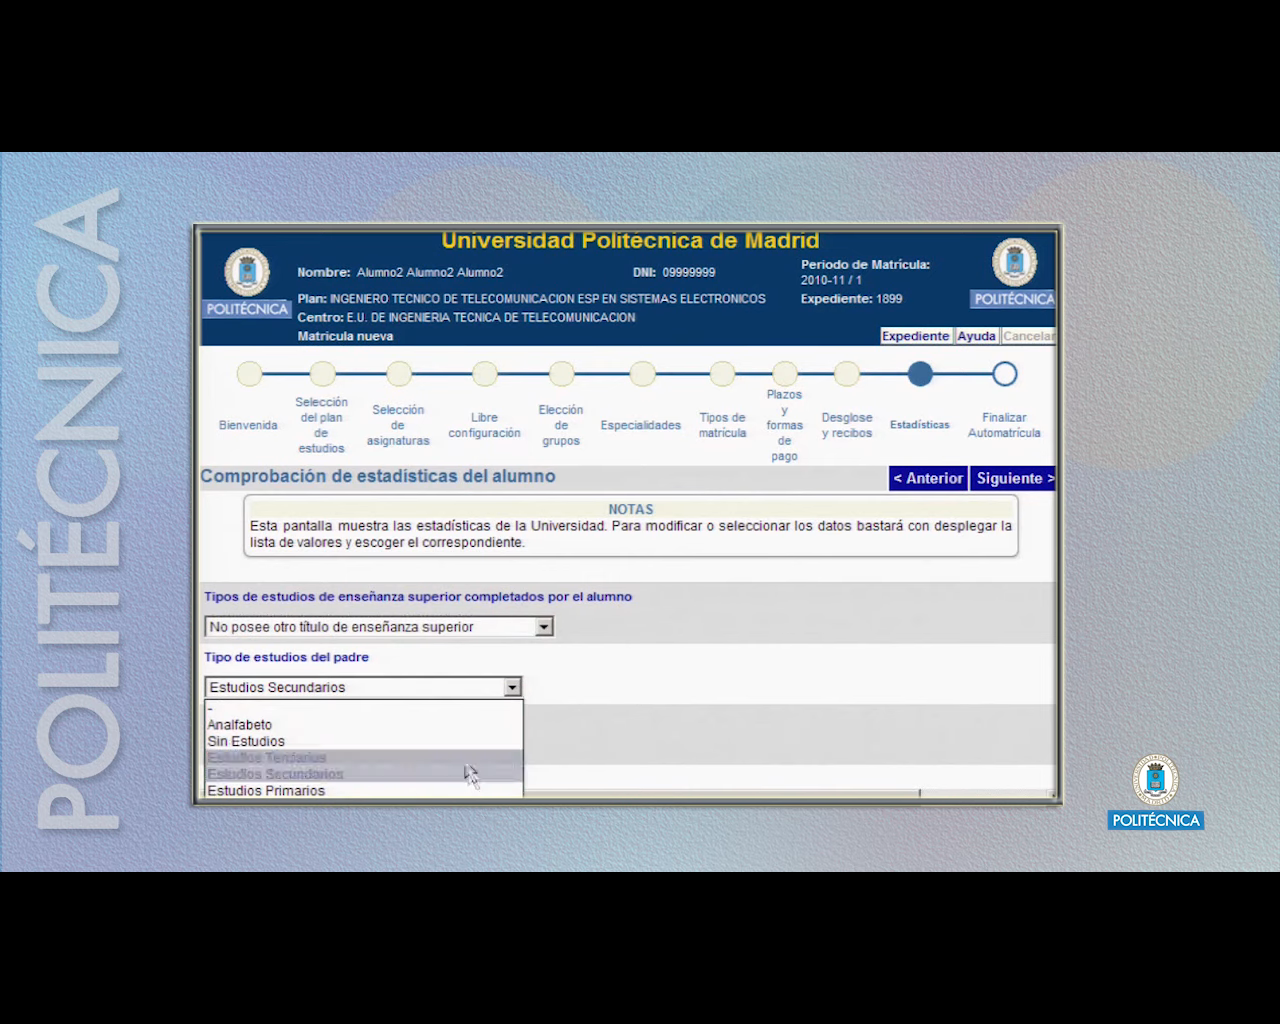Click the Matrícula nueva text
The image size is (1280, 1024).
(x=345, y=336)
